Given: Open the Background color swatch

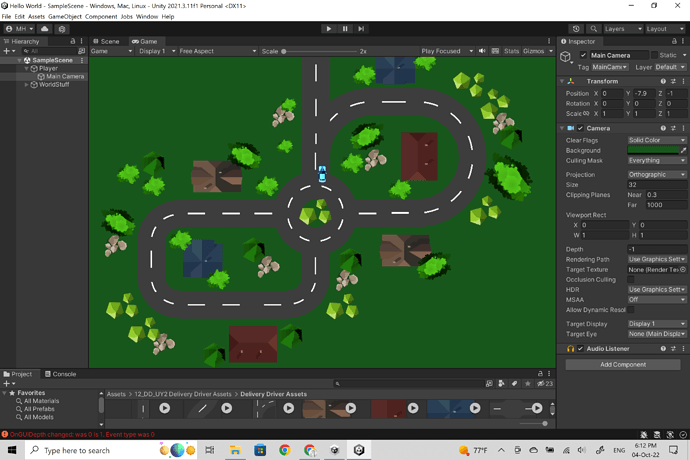Looking at the screenshot, I should coord(653,151).
